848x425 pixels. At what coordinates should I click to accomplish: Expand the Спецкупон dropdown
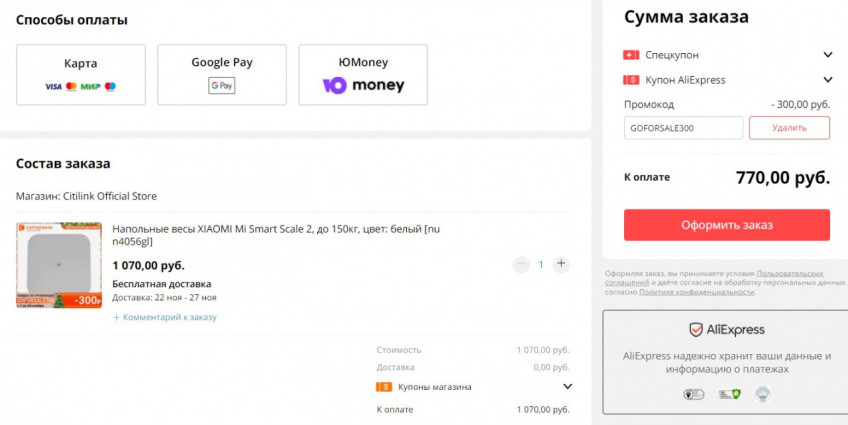coord(827,55)
